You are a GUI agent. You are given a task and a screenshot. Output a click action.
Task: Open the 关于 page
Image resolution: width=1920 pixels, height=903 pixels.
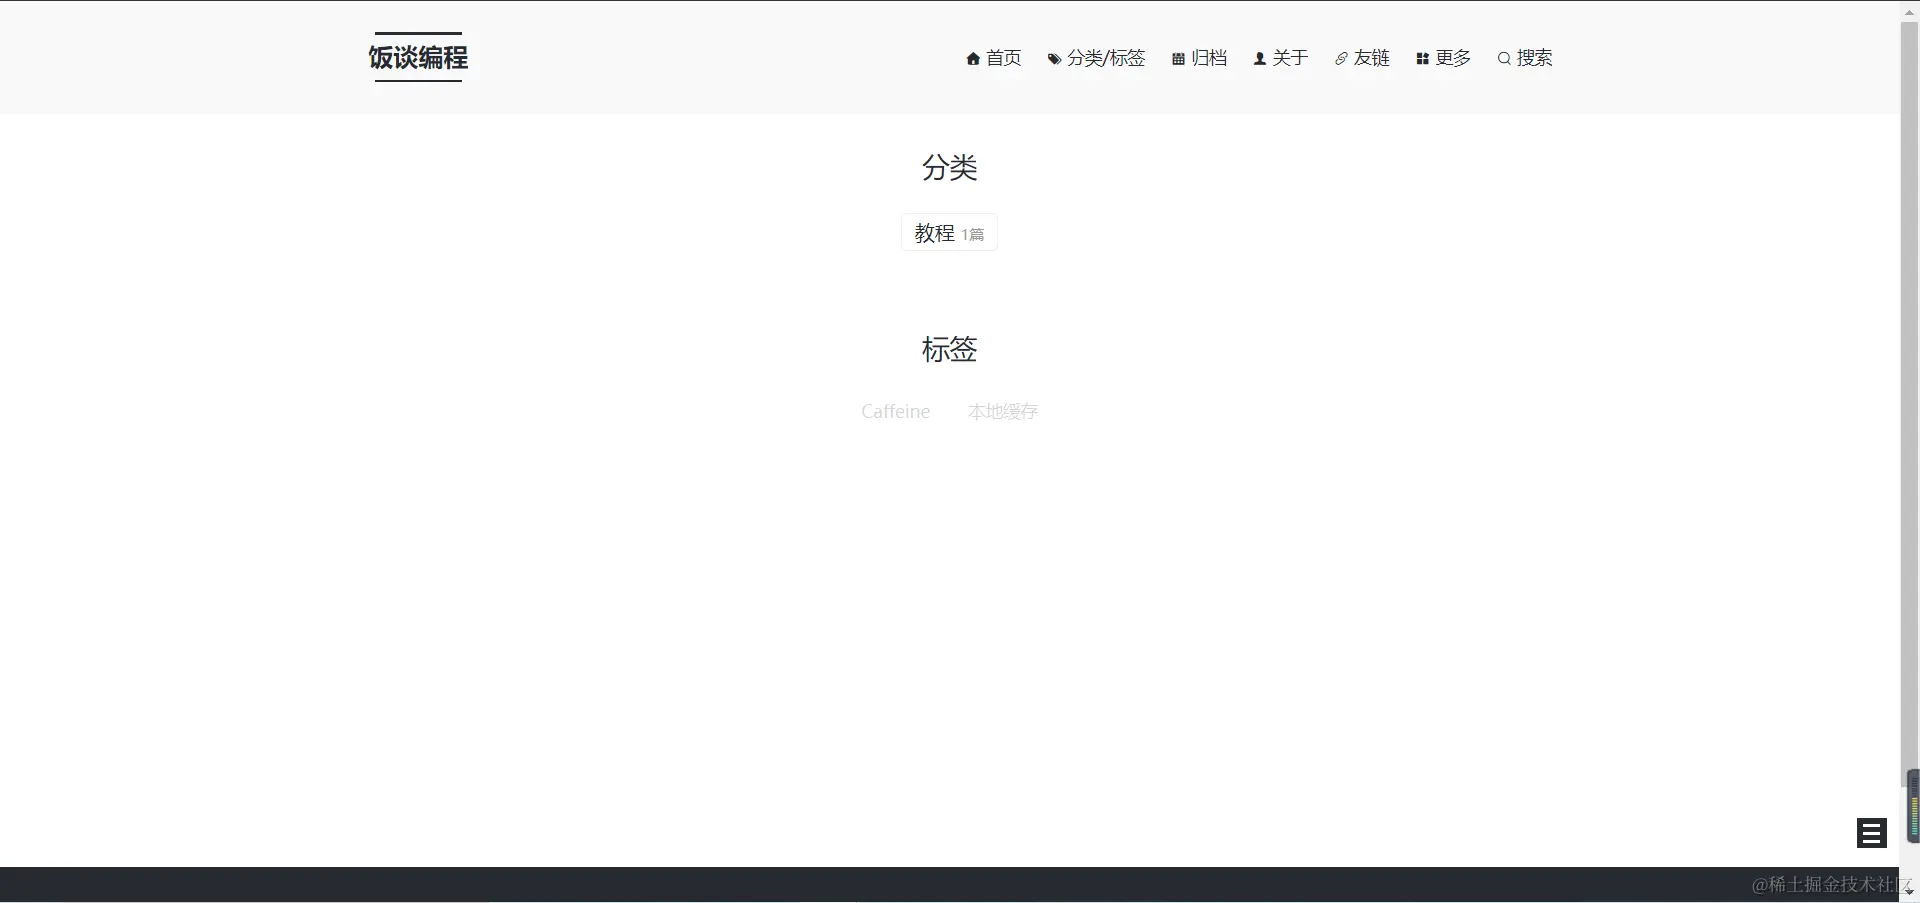(1291, 58)
